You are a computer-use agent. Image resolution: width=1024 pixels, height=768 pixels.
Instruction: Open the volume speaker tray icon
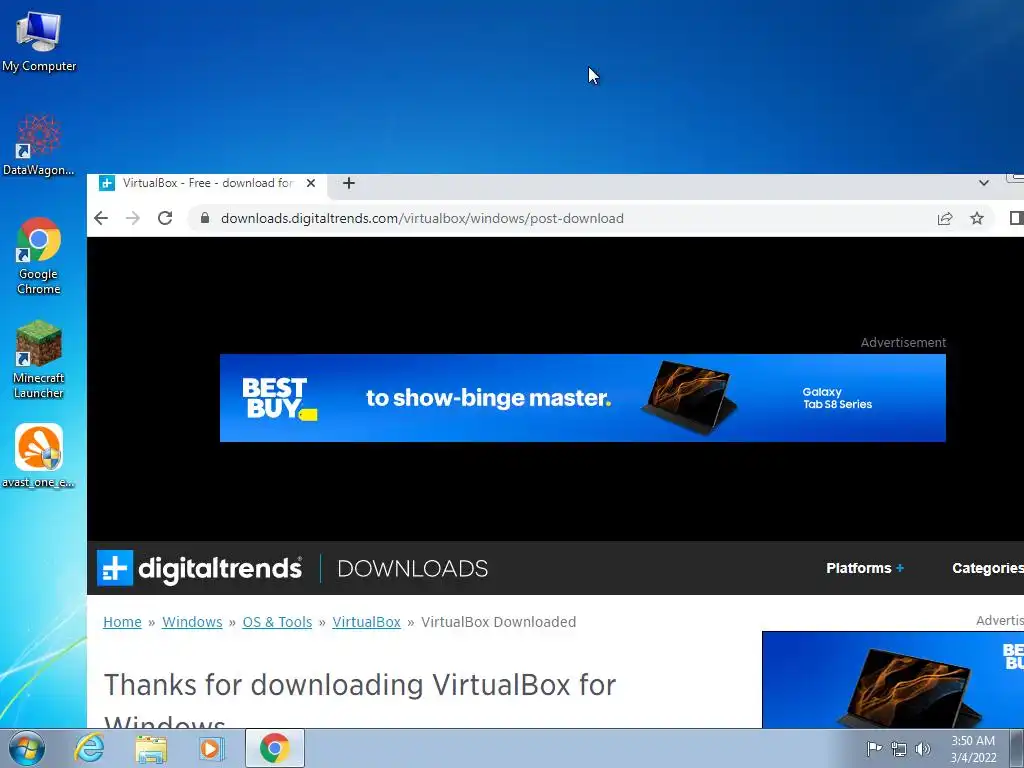[x=922, y=749]
